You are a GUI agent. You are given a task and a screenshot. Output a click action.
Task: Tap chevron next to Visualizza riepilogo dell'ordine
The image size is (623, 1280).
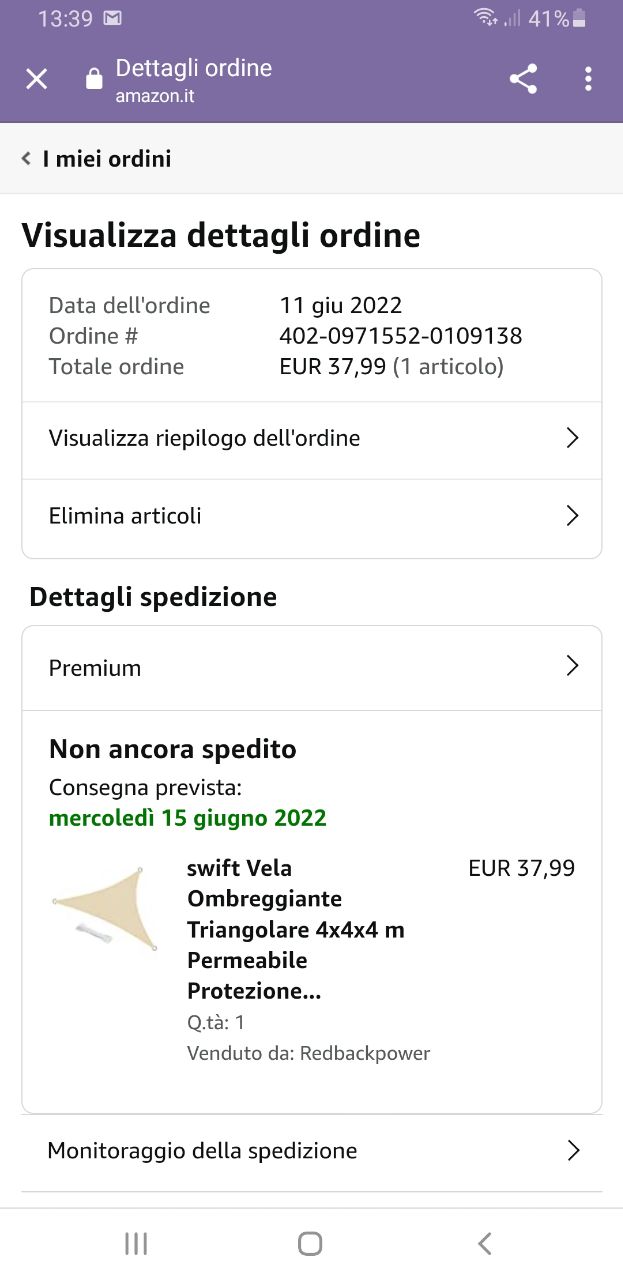pos(572,438)
